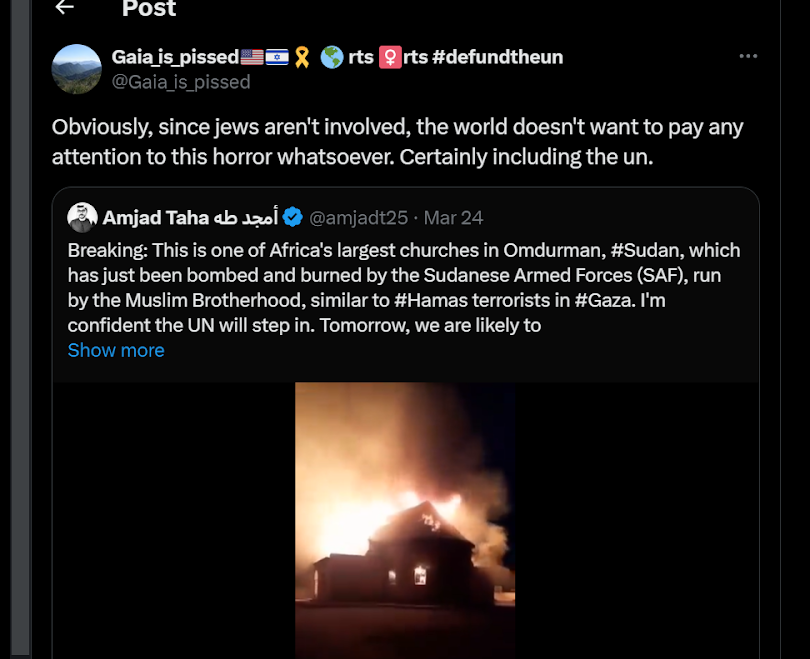Click the Post page heading

click(149, 9)
